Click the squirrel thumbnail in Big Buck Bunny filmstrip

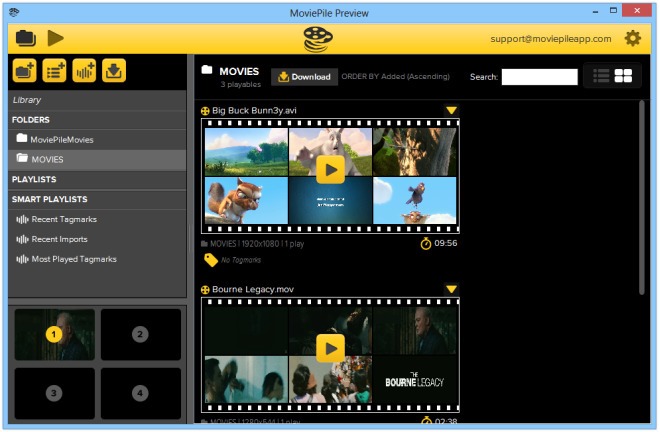[x=246, y=200]
